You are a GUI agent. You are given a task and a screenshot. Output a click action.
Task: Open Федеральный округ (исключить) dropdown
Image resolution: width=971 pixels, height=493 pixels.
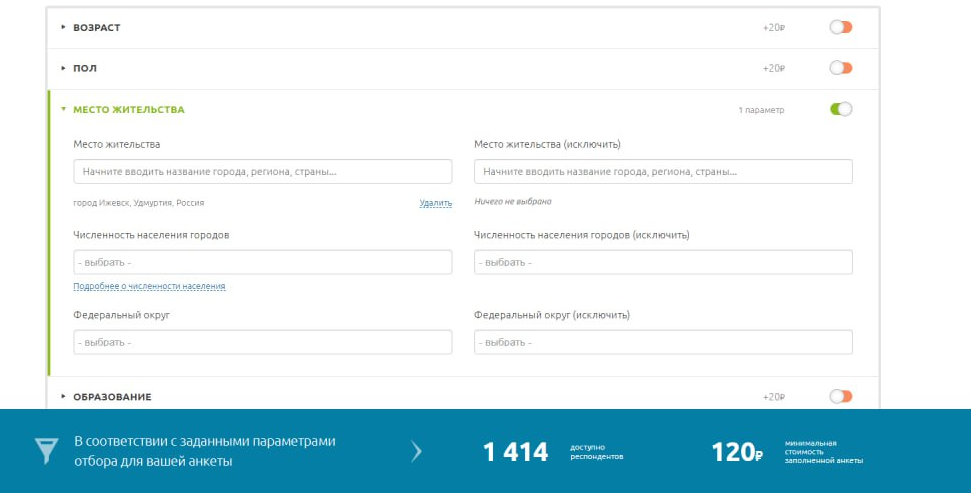[x=663, y=342]
